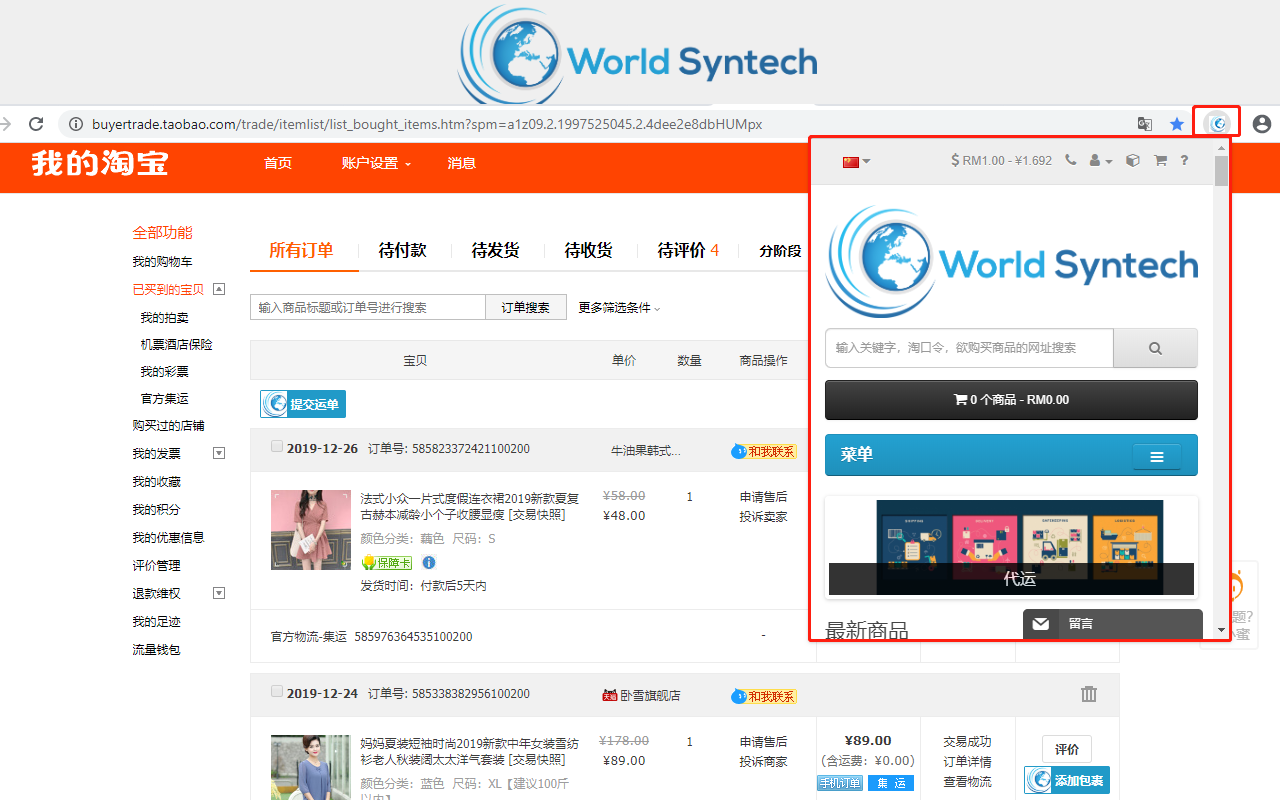Screen dimensions: 1280x800
Task: Click the 添加包裹 button
Action: [1067, 780]
